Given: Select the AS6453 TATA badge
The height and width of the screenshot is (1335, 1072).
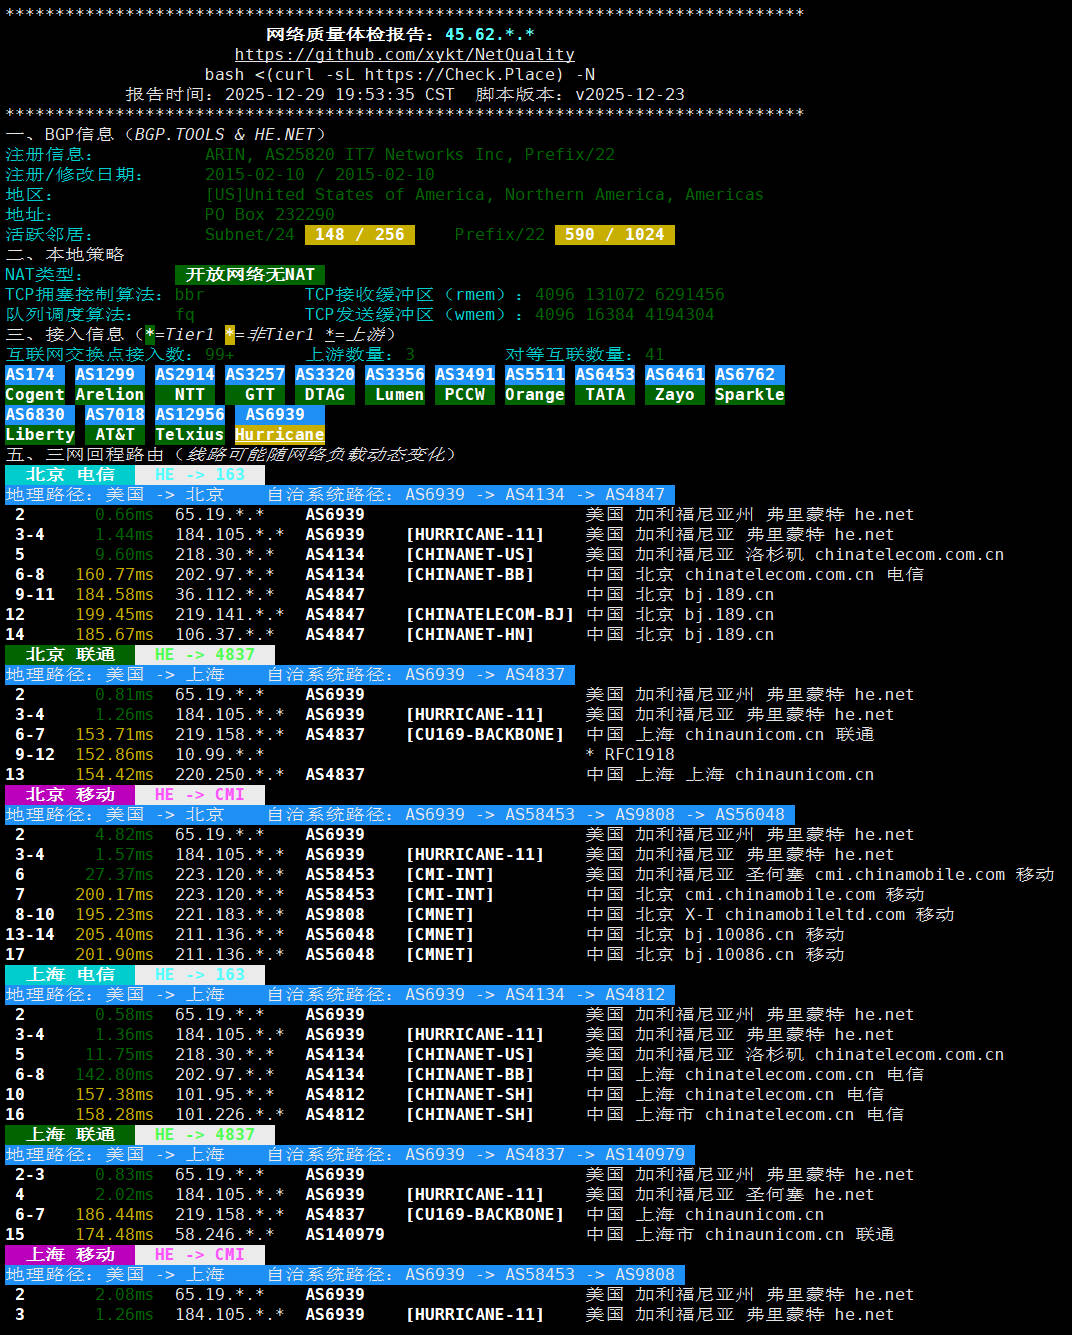Looking at the screenshot, I should coord(605,385).
